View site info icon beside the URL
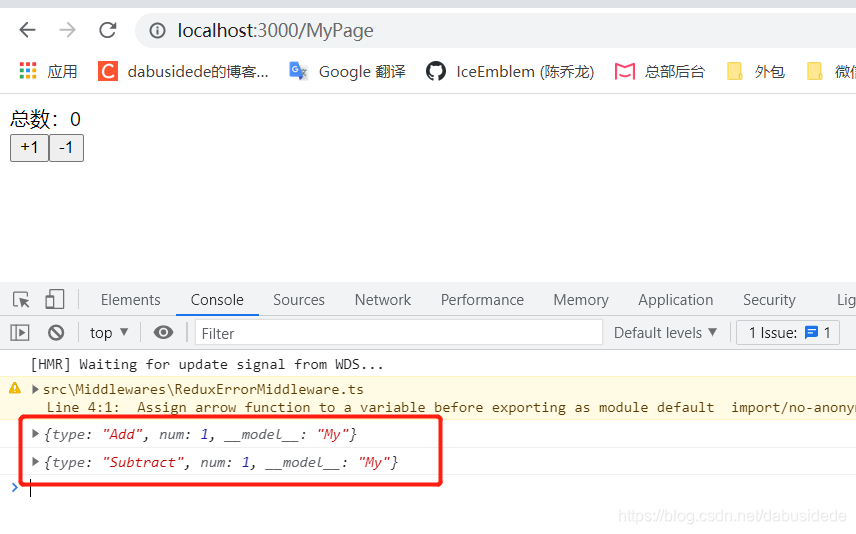This screenshot has width=856, height=534. [x=157, y=31]
